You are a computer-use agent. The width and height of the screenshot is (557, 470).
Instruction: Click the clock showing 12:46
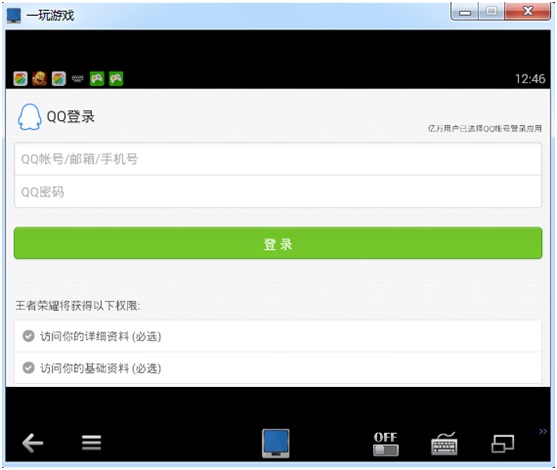point(530,79)
